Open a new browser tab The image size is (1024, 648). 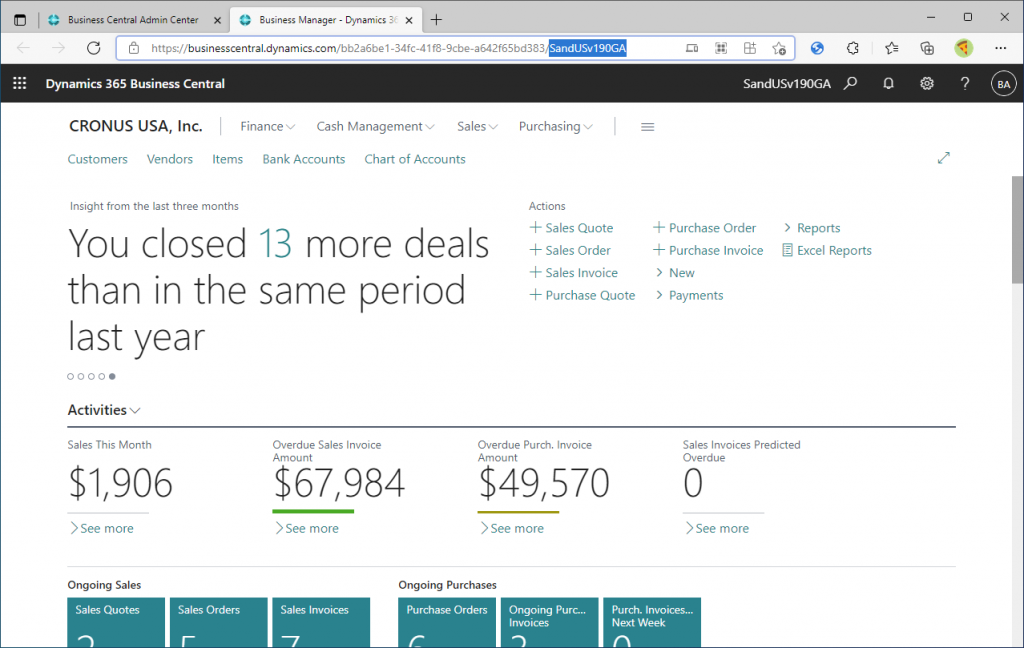[x=436, y=20]
